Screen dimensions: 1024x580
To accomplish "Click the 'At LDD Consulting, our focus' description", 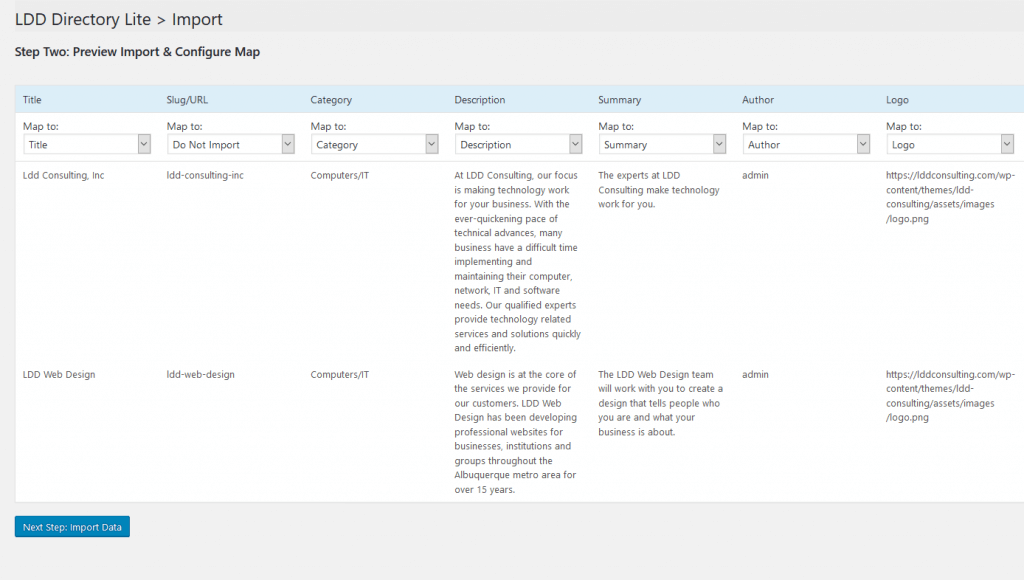I will [517, 261].
